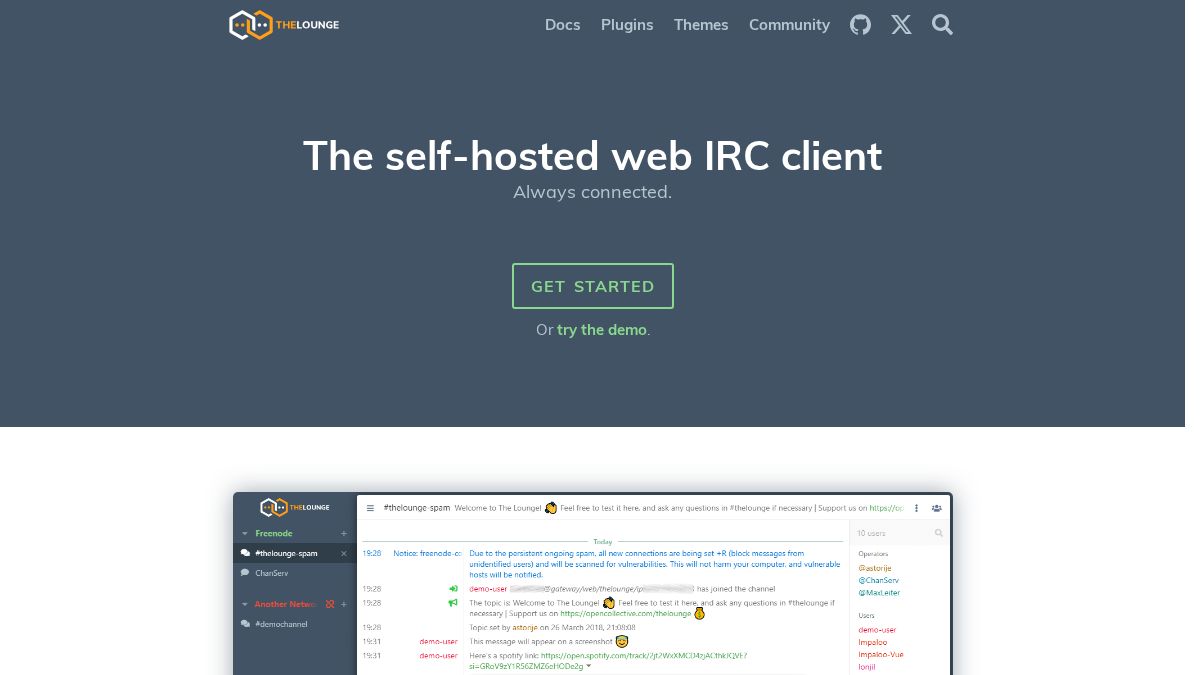Click the green join arrow icon in chat
The image size is (1200, 675).
coord(453,589)
